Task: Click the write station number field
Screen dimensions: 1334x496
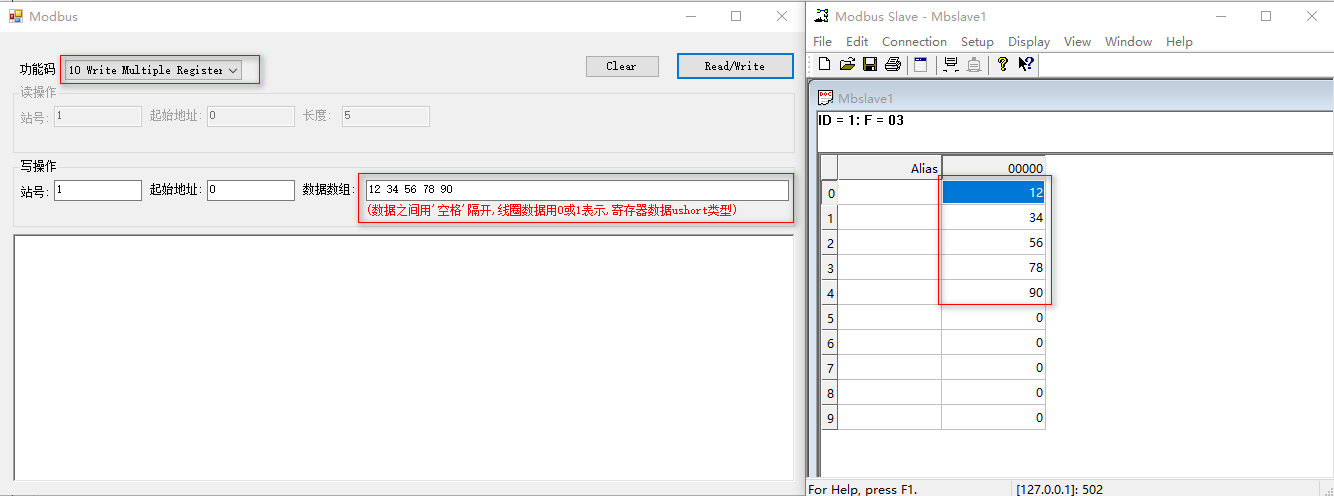Action: tap(98, 190)
